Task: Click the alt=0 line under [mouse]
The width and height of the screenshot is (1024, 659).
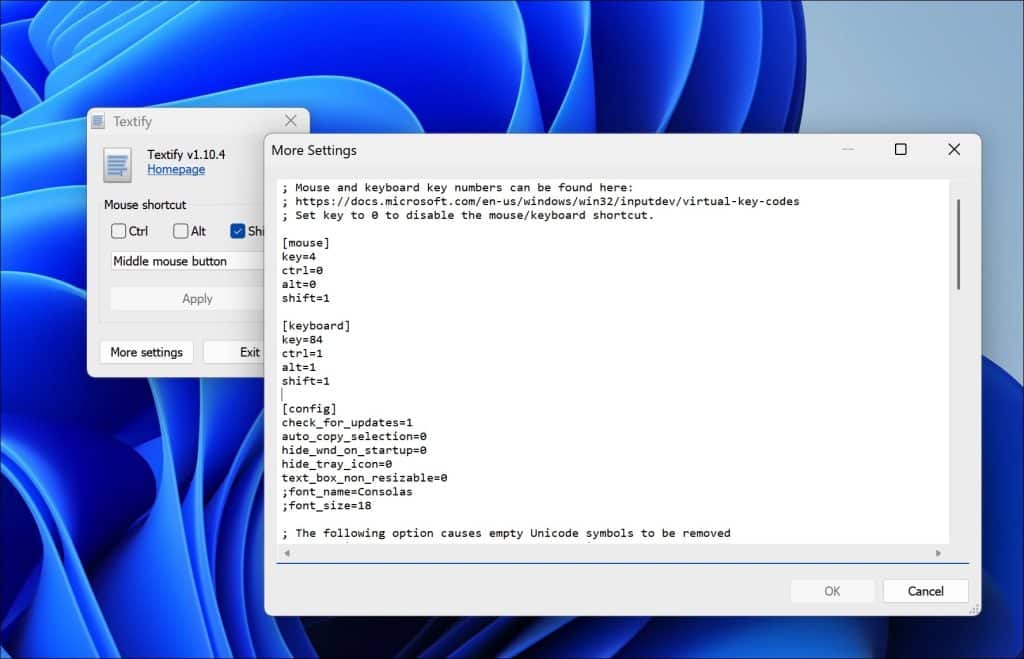Action: pos(298,284)
